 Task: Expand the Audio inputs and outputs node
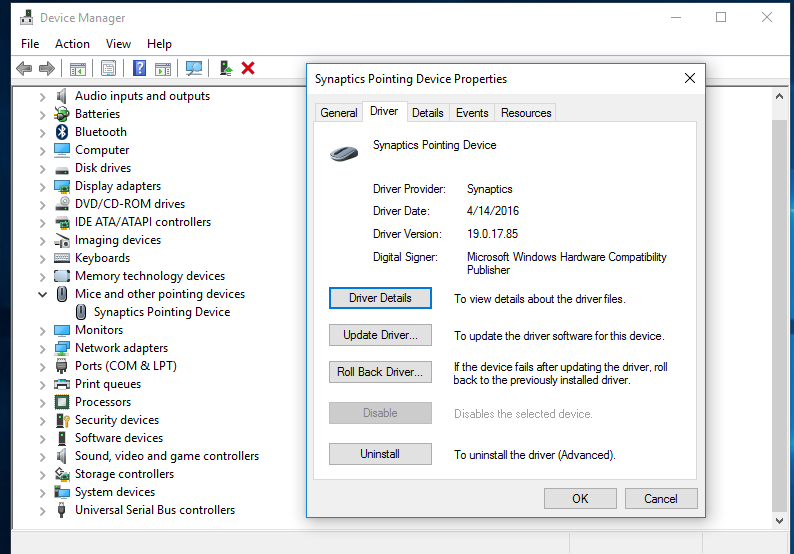pos(43,97)
